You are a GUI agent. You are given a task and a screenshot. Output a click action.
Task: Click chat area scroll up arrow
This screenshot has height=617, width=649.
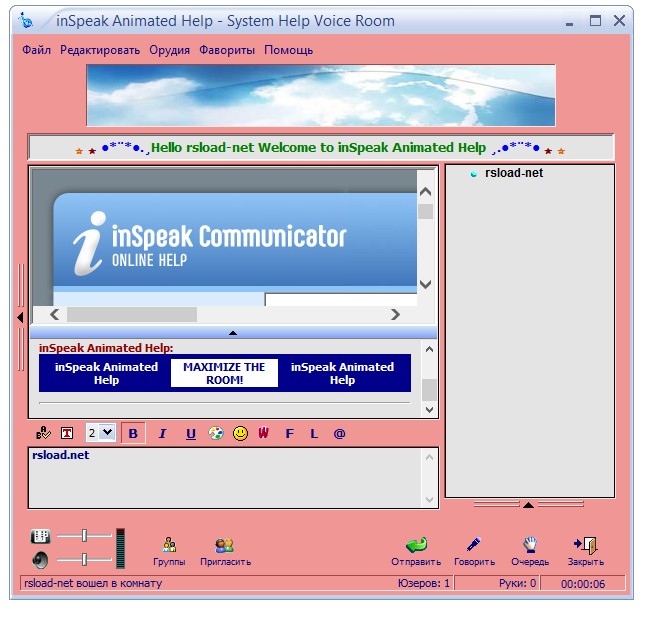(430, 350)
